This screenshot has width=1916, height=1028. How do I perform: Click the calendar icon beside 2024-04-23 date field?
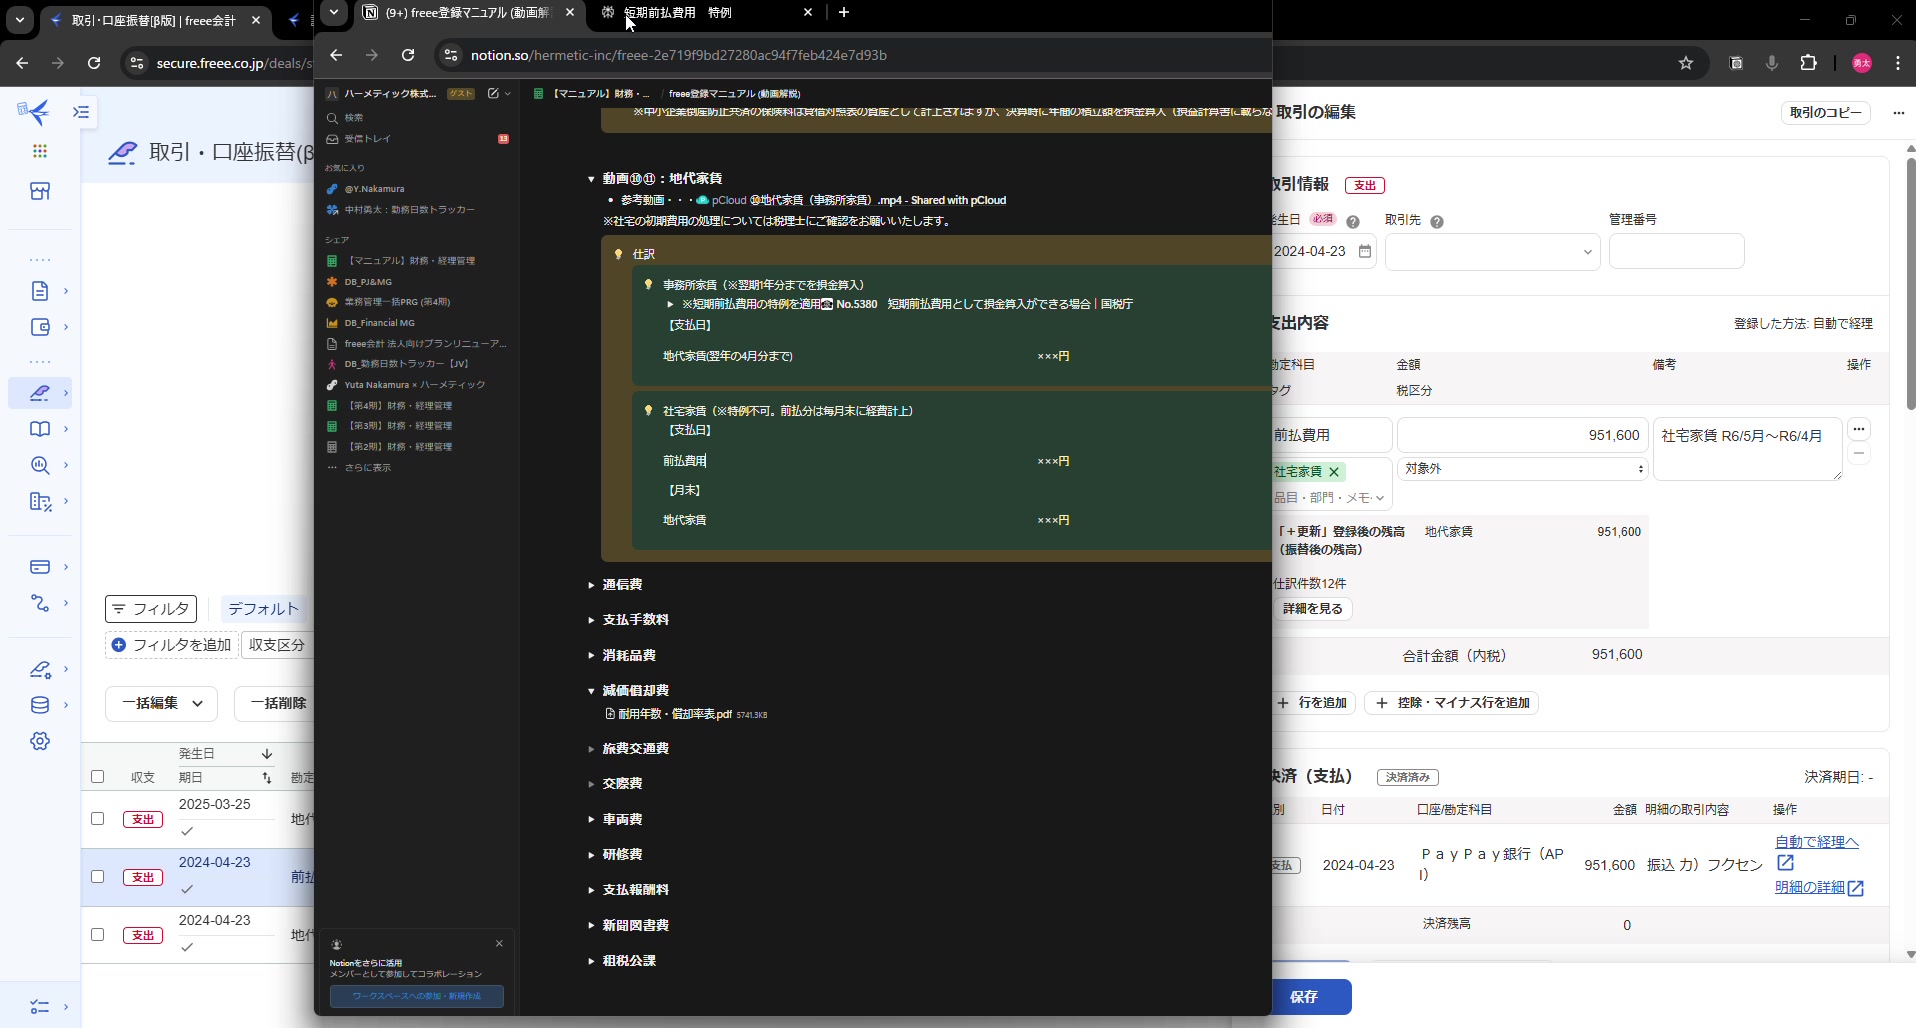(x=1365, y=252)
